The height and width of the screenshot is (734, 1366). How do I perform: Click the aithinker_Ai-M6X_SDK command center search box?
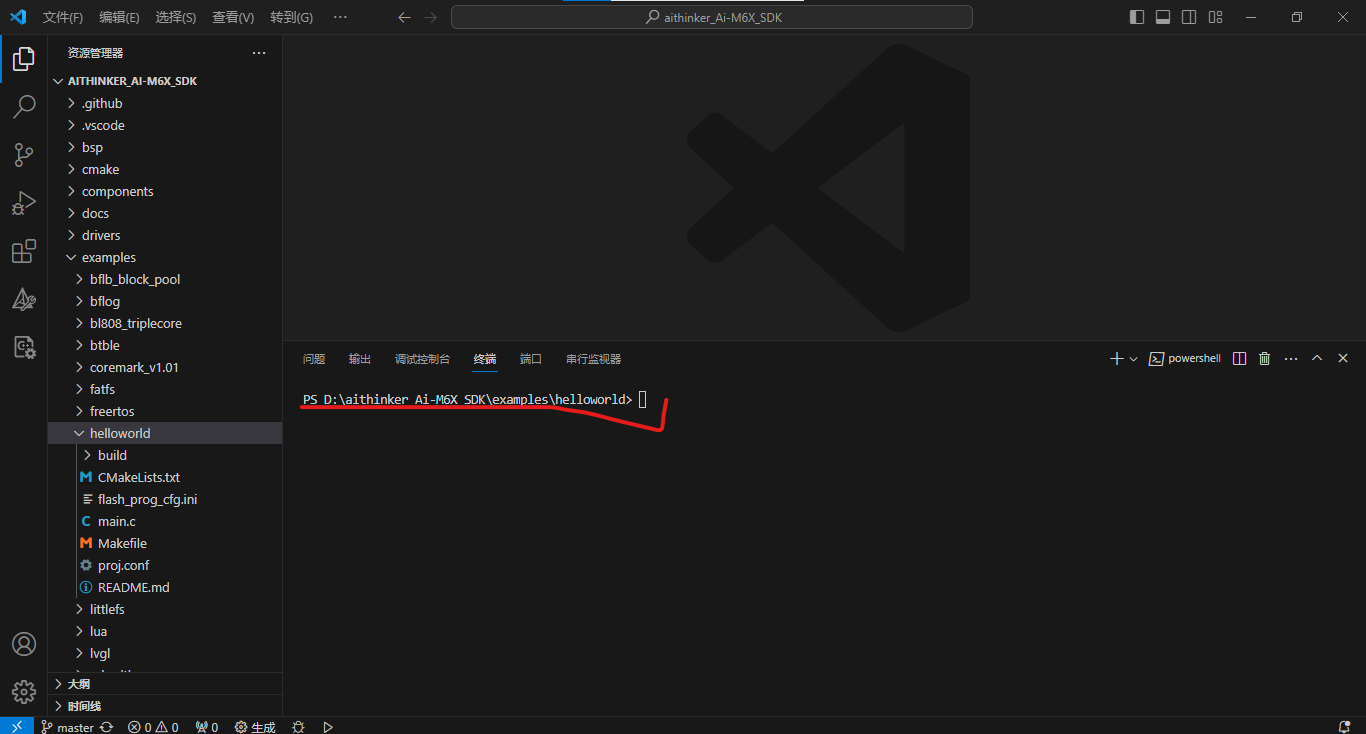click(712, 17)
